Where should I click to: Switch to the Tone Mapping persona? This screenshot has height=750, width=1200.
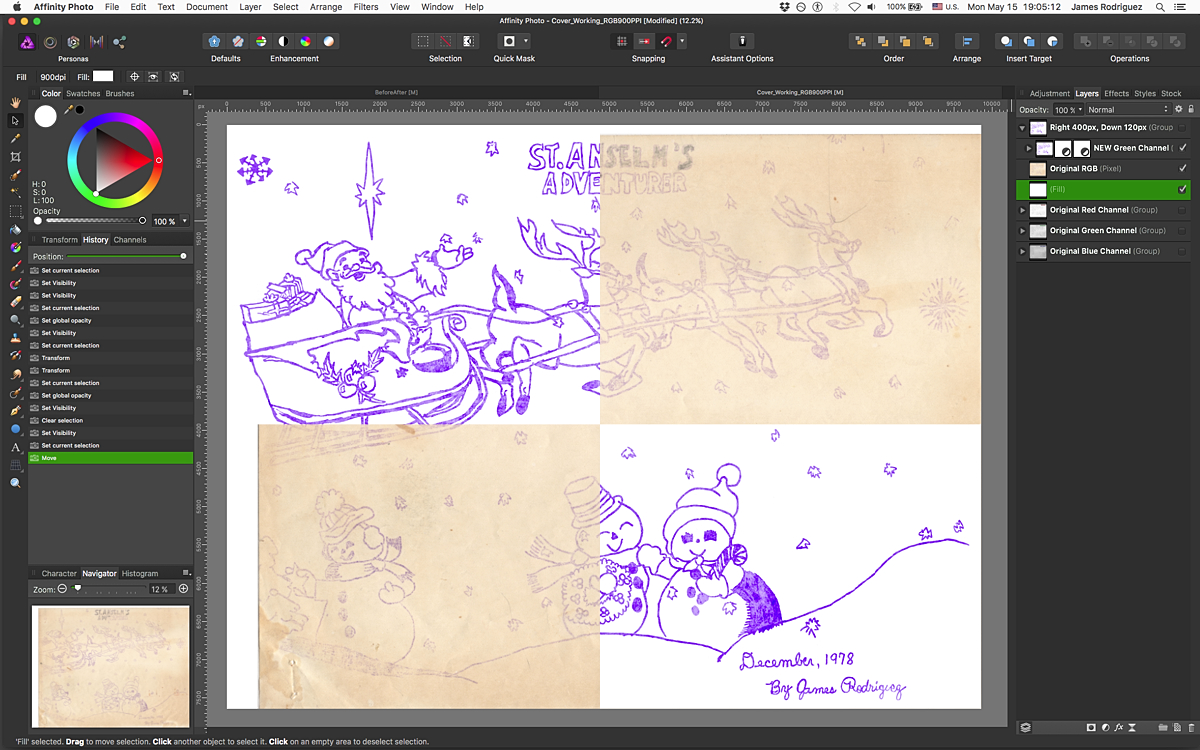tap(96, 42)
